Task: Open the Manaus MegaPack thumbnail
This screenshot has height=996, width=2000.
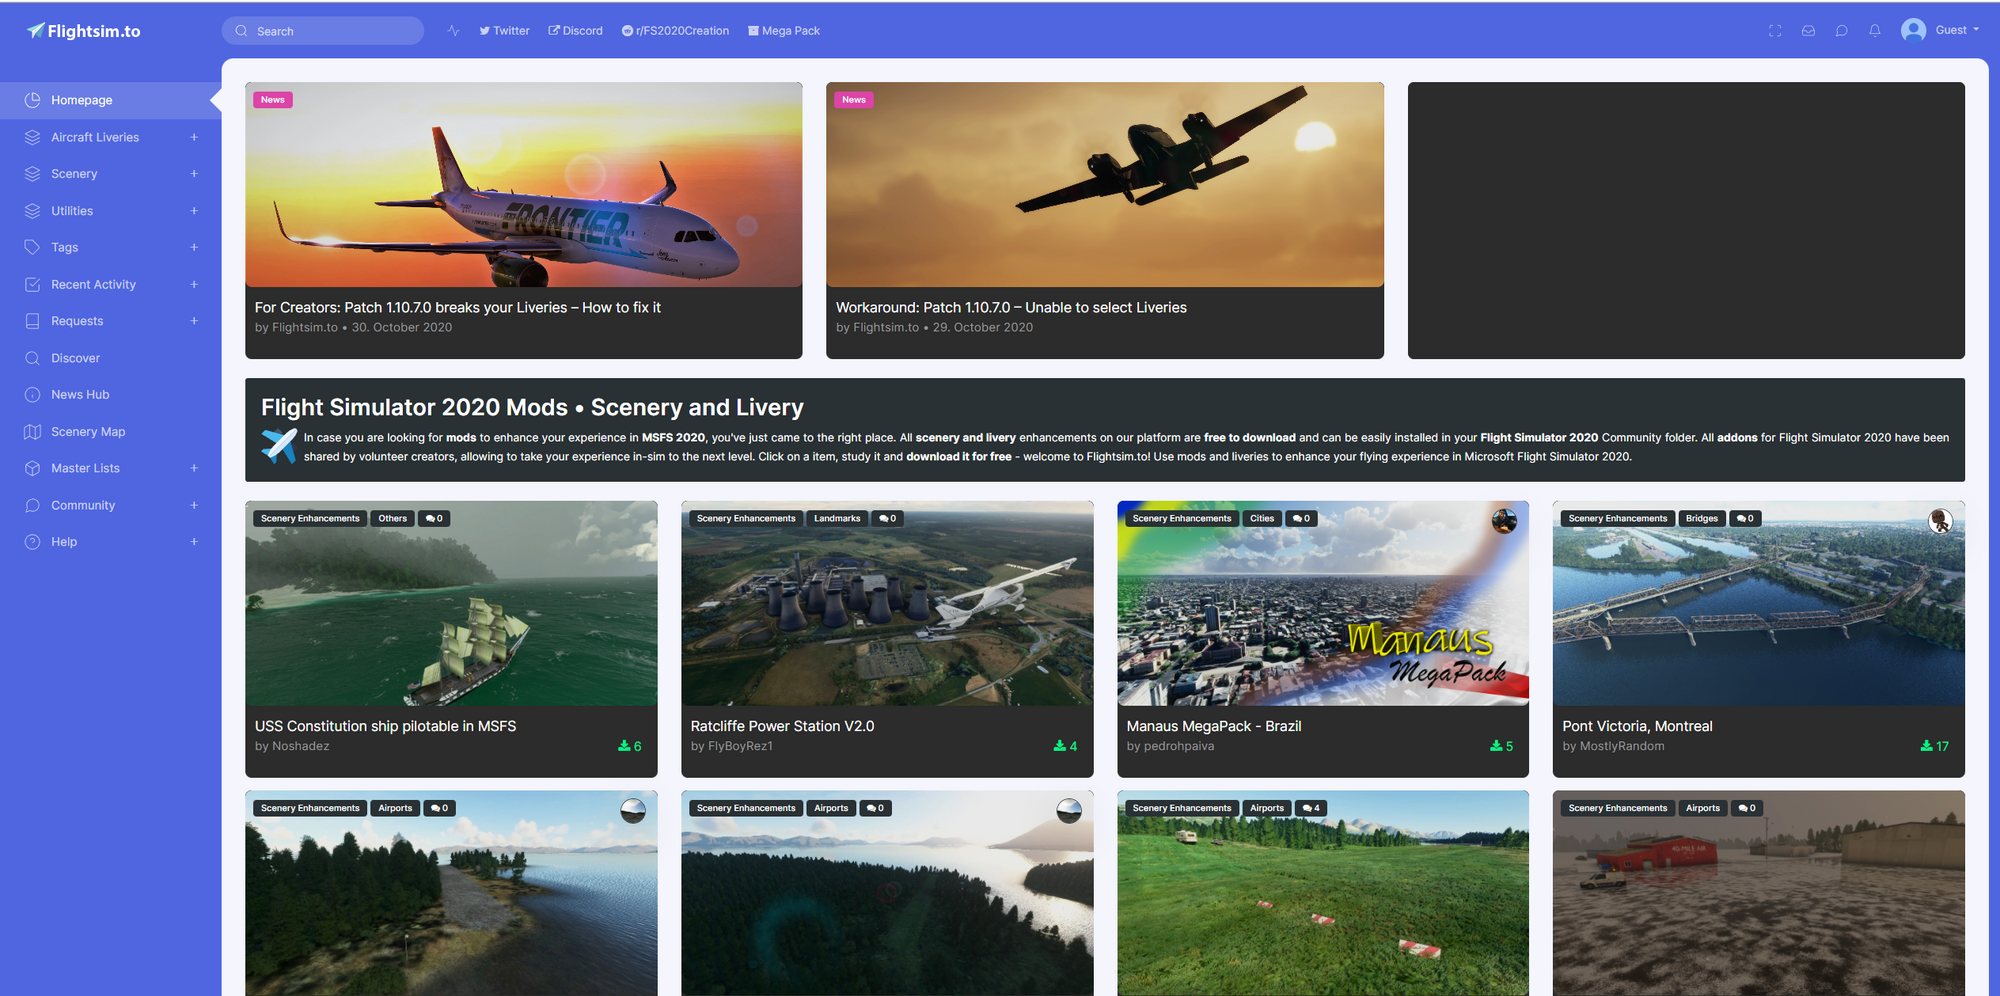Action: [x=1323, y=604]
